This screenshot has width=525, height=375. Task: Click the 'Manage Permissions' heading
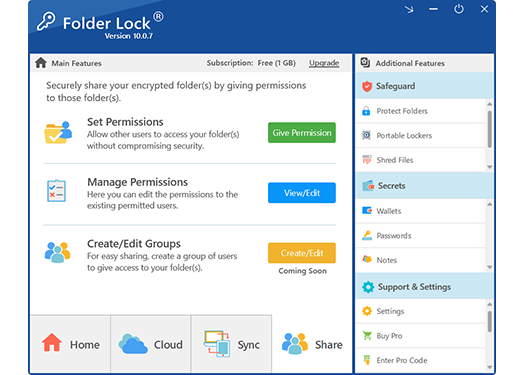(138, 182)
